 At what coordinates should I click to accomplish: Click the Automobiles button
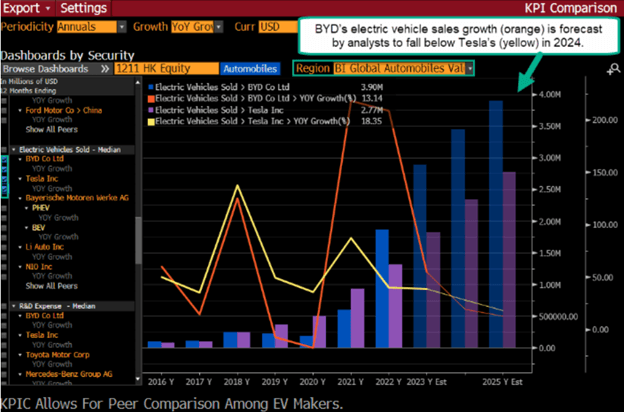tap(250, 69)
